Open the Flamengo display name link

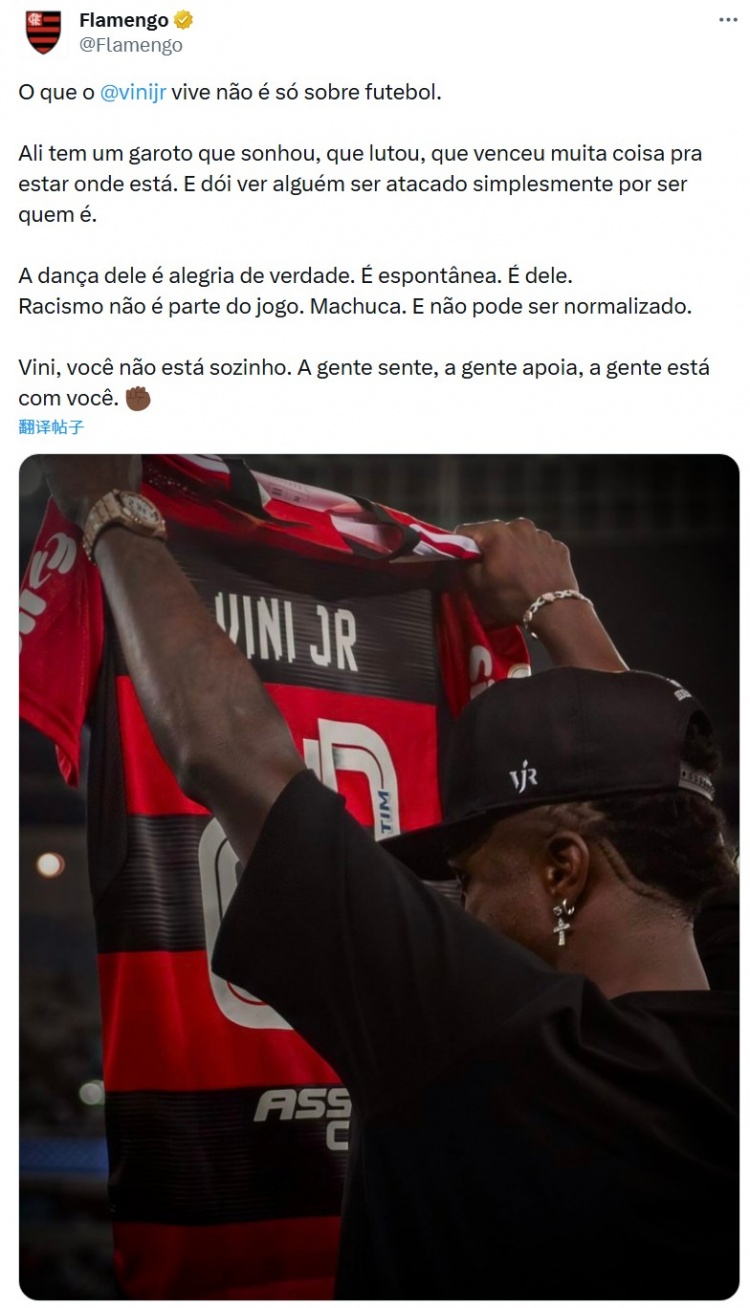123,20
